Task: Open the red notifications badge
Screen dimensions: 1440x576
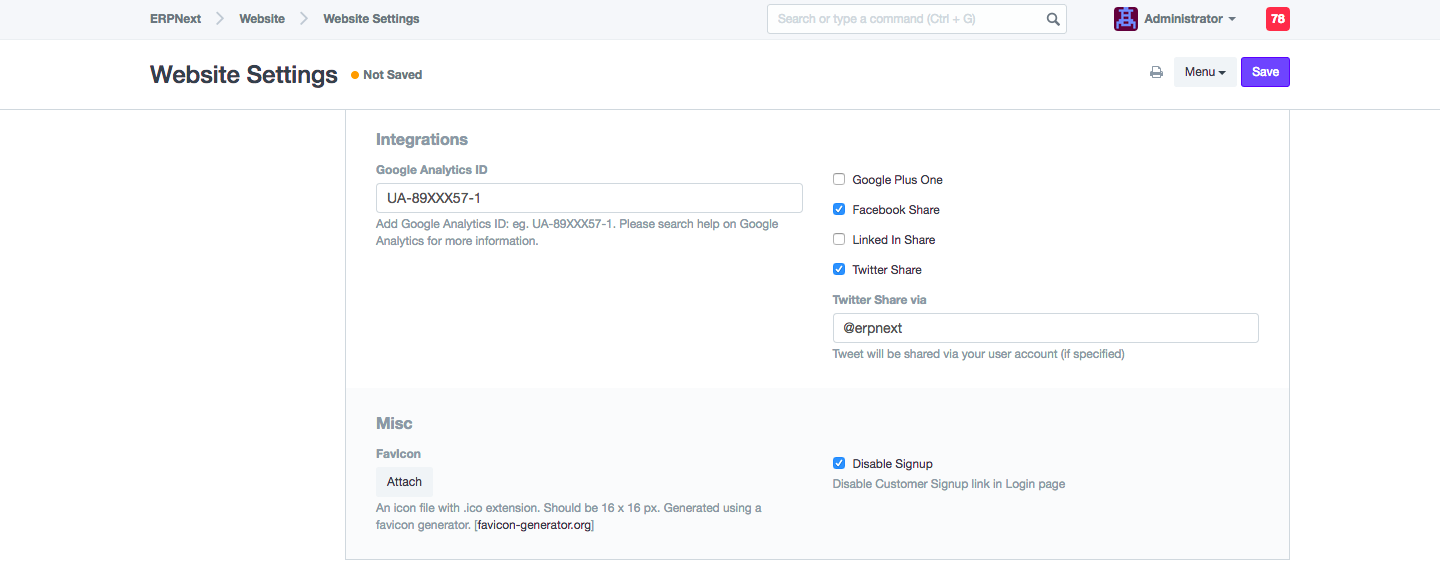Action: coord(1277,19)
